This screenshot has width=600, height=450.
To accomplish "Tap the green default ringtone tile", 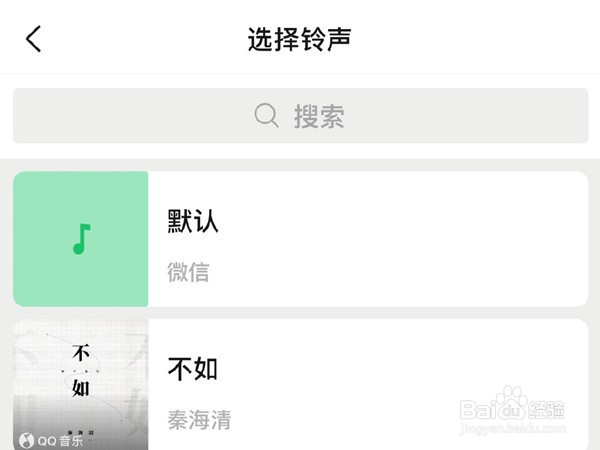I will (81, 239).
